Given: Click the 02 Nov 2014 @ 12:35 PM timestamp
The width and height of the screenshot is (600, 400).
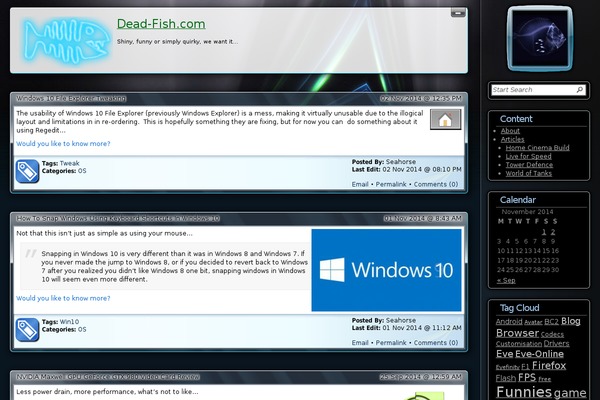Looking at the screenshot, I should 421,98.
